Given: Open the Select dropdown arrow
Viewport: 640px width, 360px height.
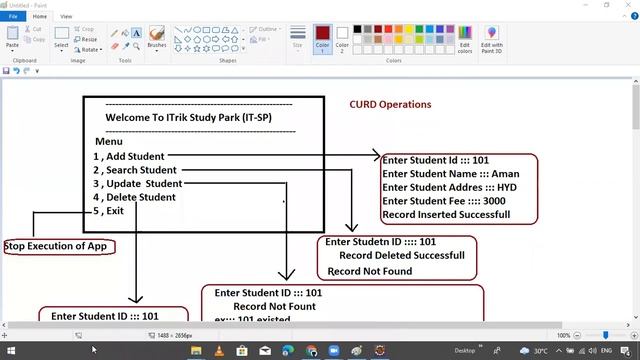Looking at the screenshot, I should pyautogui.click(x=61, y=51).
